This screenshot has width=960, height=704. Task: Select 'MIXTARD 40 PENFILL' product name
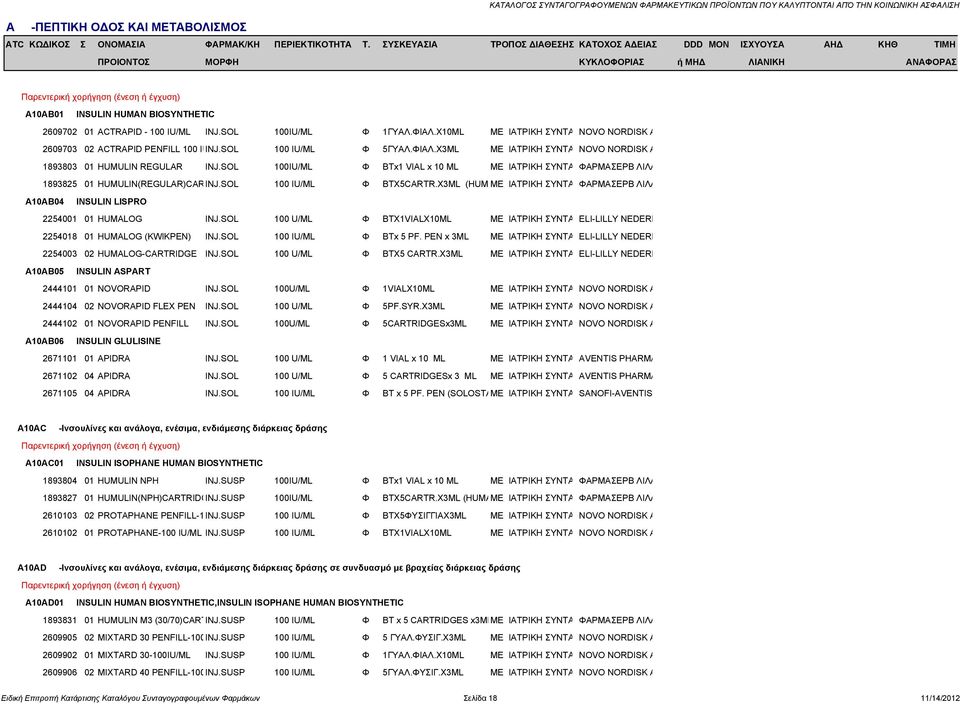[x=150, y=672]
